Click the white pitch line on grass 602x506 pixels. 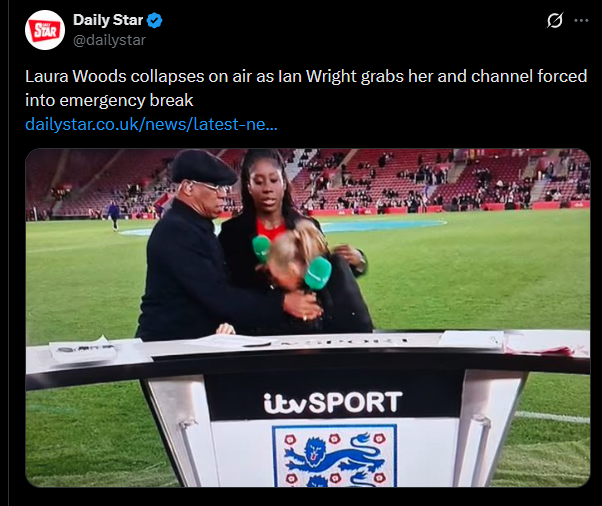click(552, 417)
